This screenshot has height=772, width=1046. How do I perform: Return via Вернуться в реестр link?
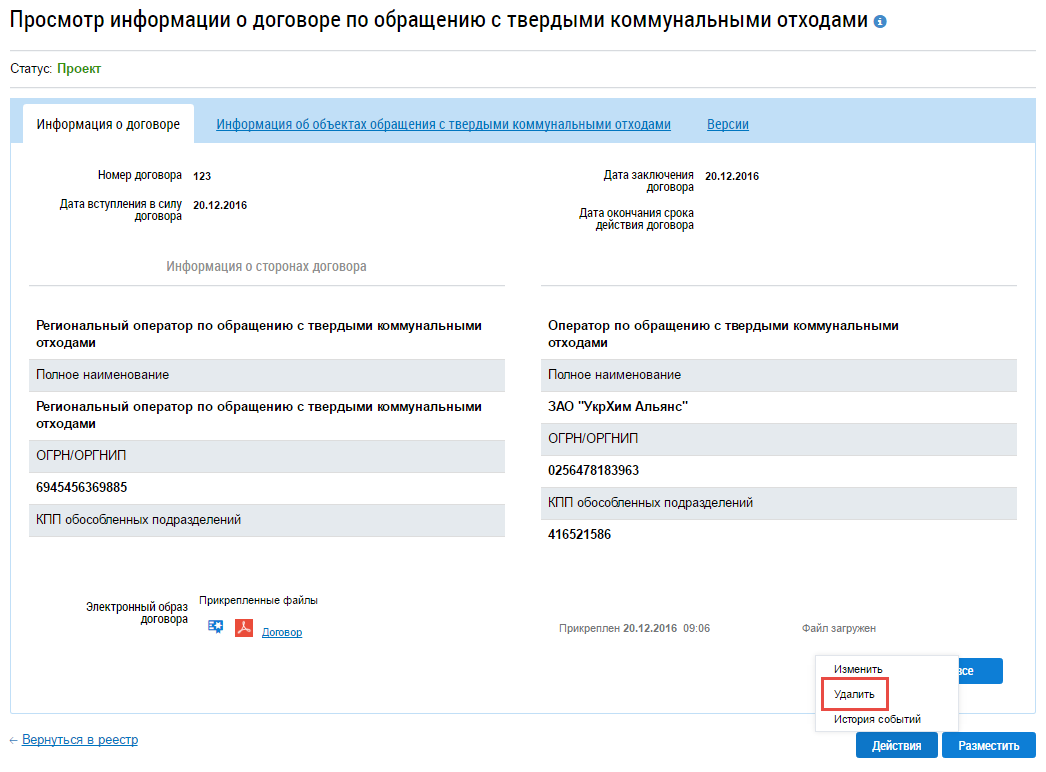click(x=79, y=739)
